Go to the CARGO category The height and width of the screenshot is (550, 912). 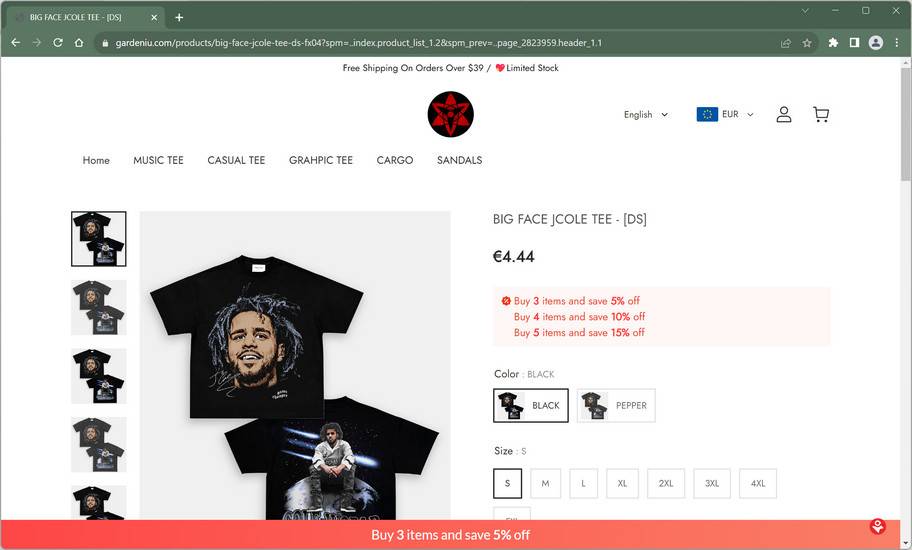pyautogui.click(x=394, y=160)
